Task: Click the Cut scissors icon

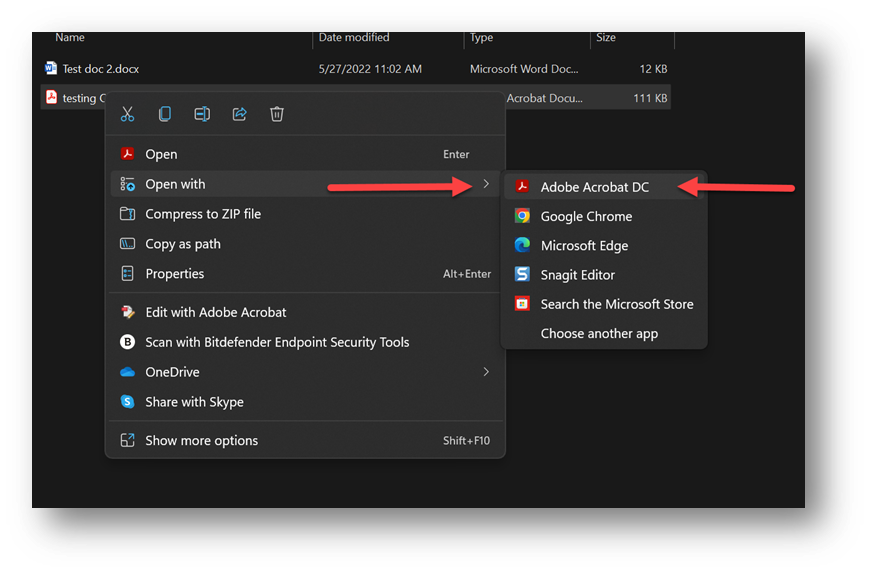Action: coord(127,114)
